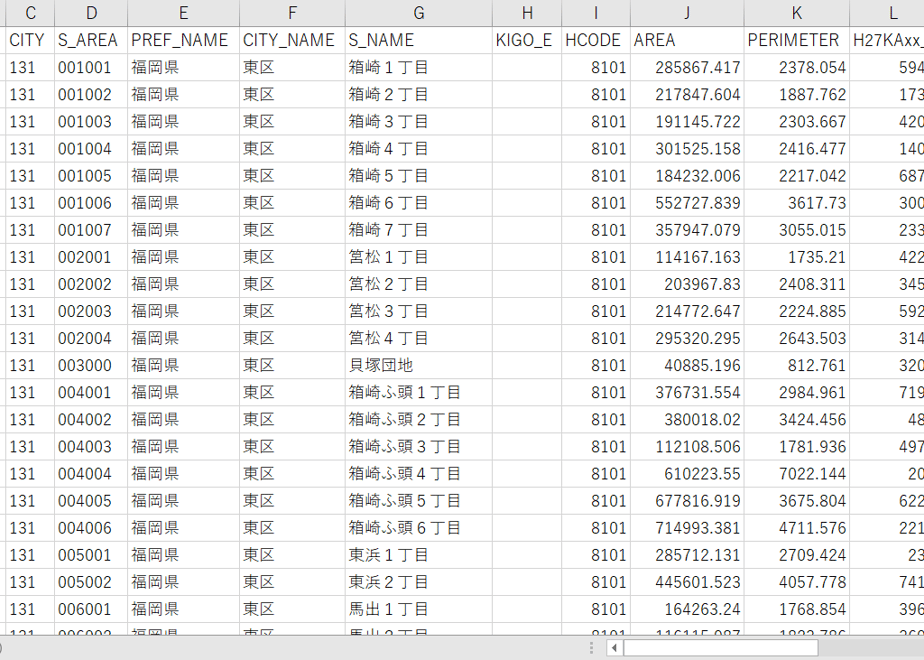Click the horizontal scrollbar thumb
The image size is (924, 660).
click(x=721, y=648)
